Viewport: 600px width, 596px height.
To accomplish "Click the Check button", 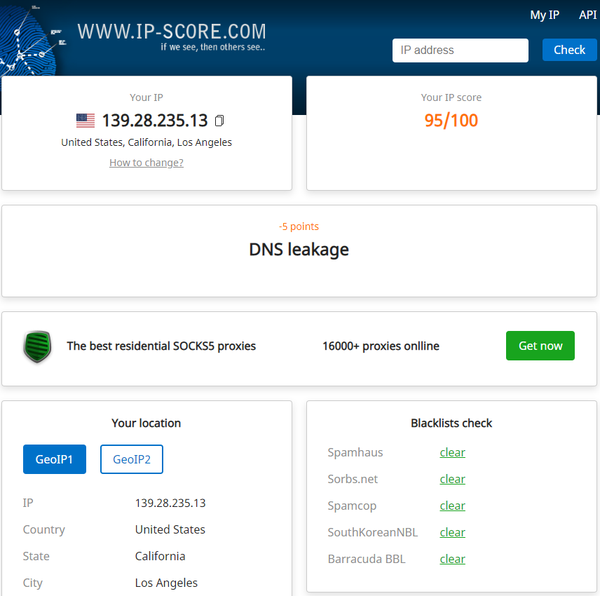I will pyautogui.click(x=569, y=50).
